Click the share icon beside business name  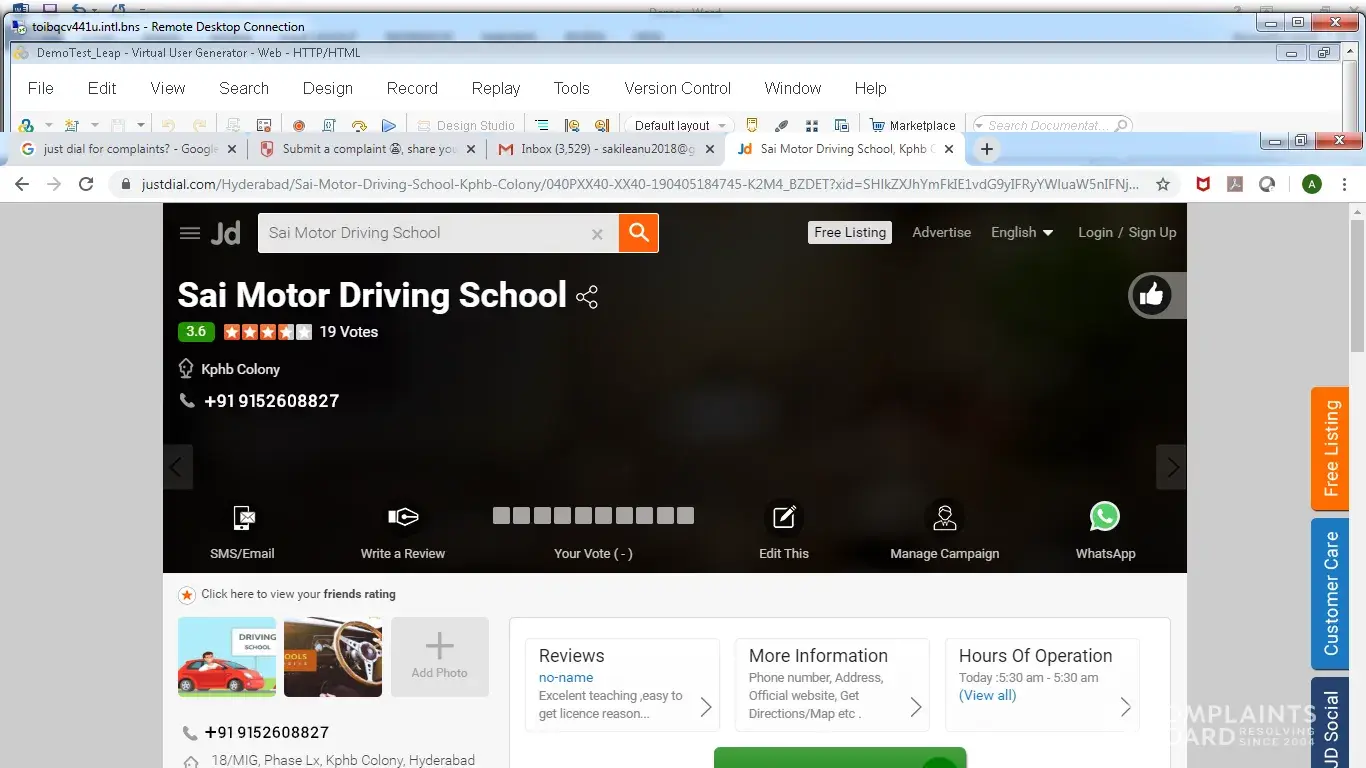(x=587, y=297)
